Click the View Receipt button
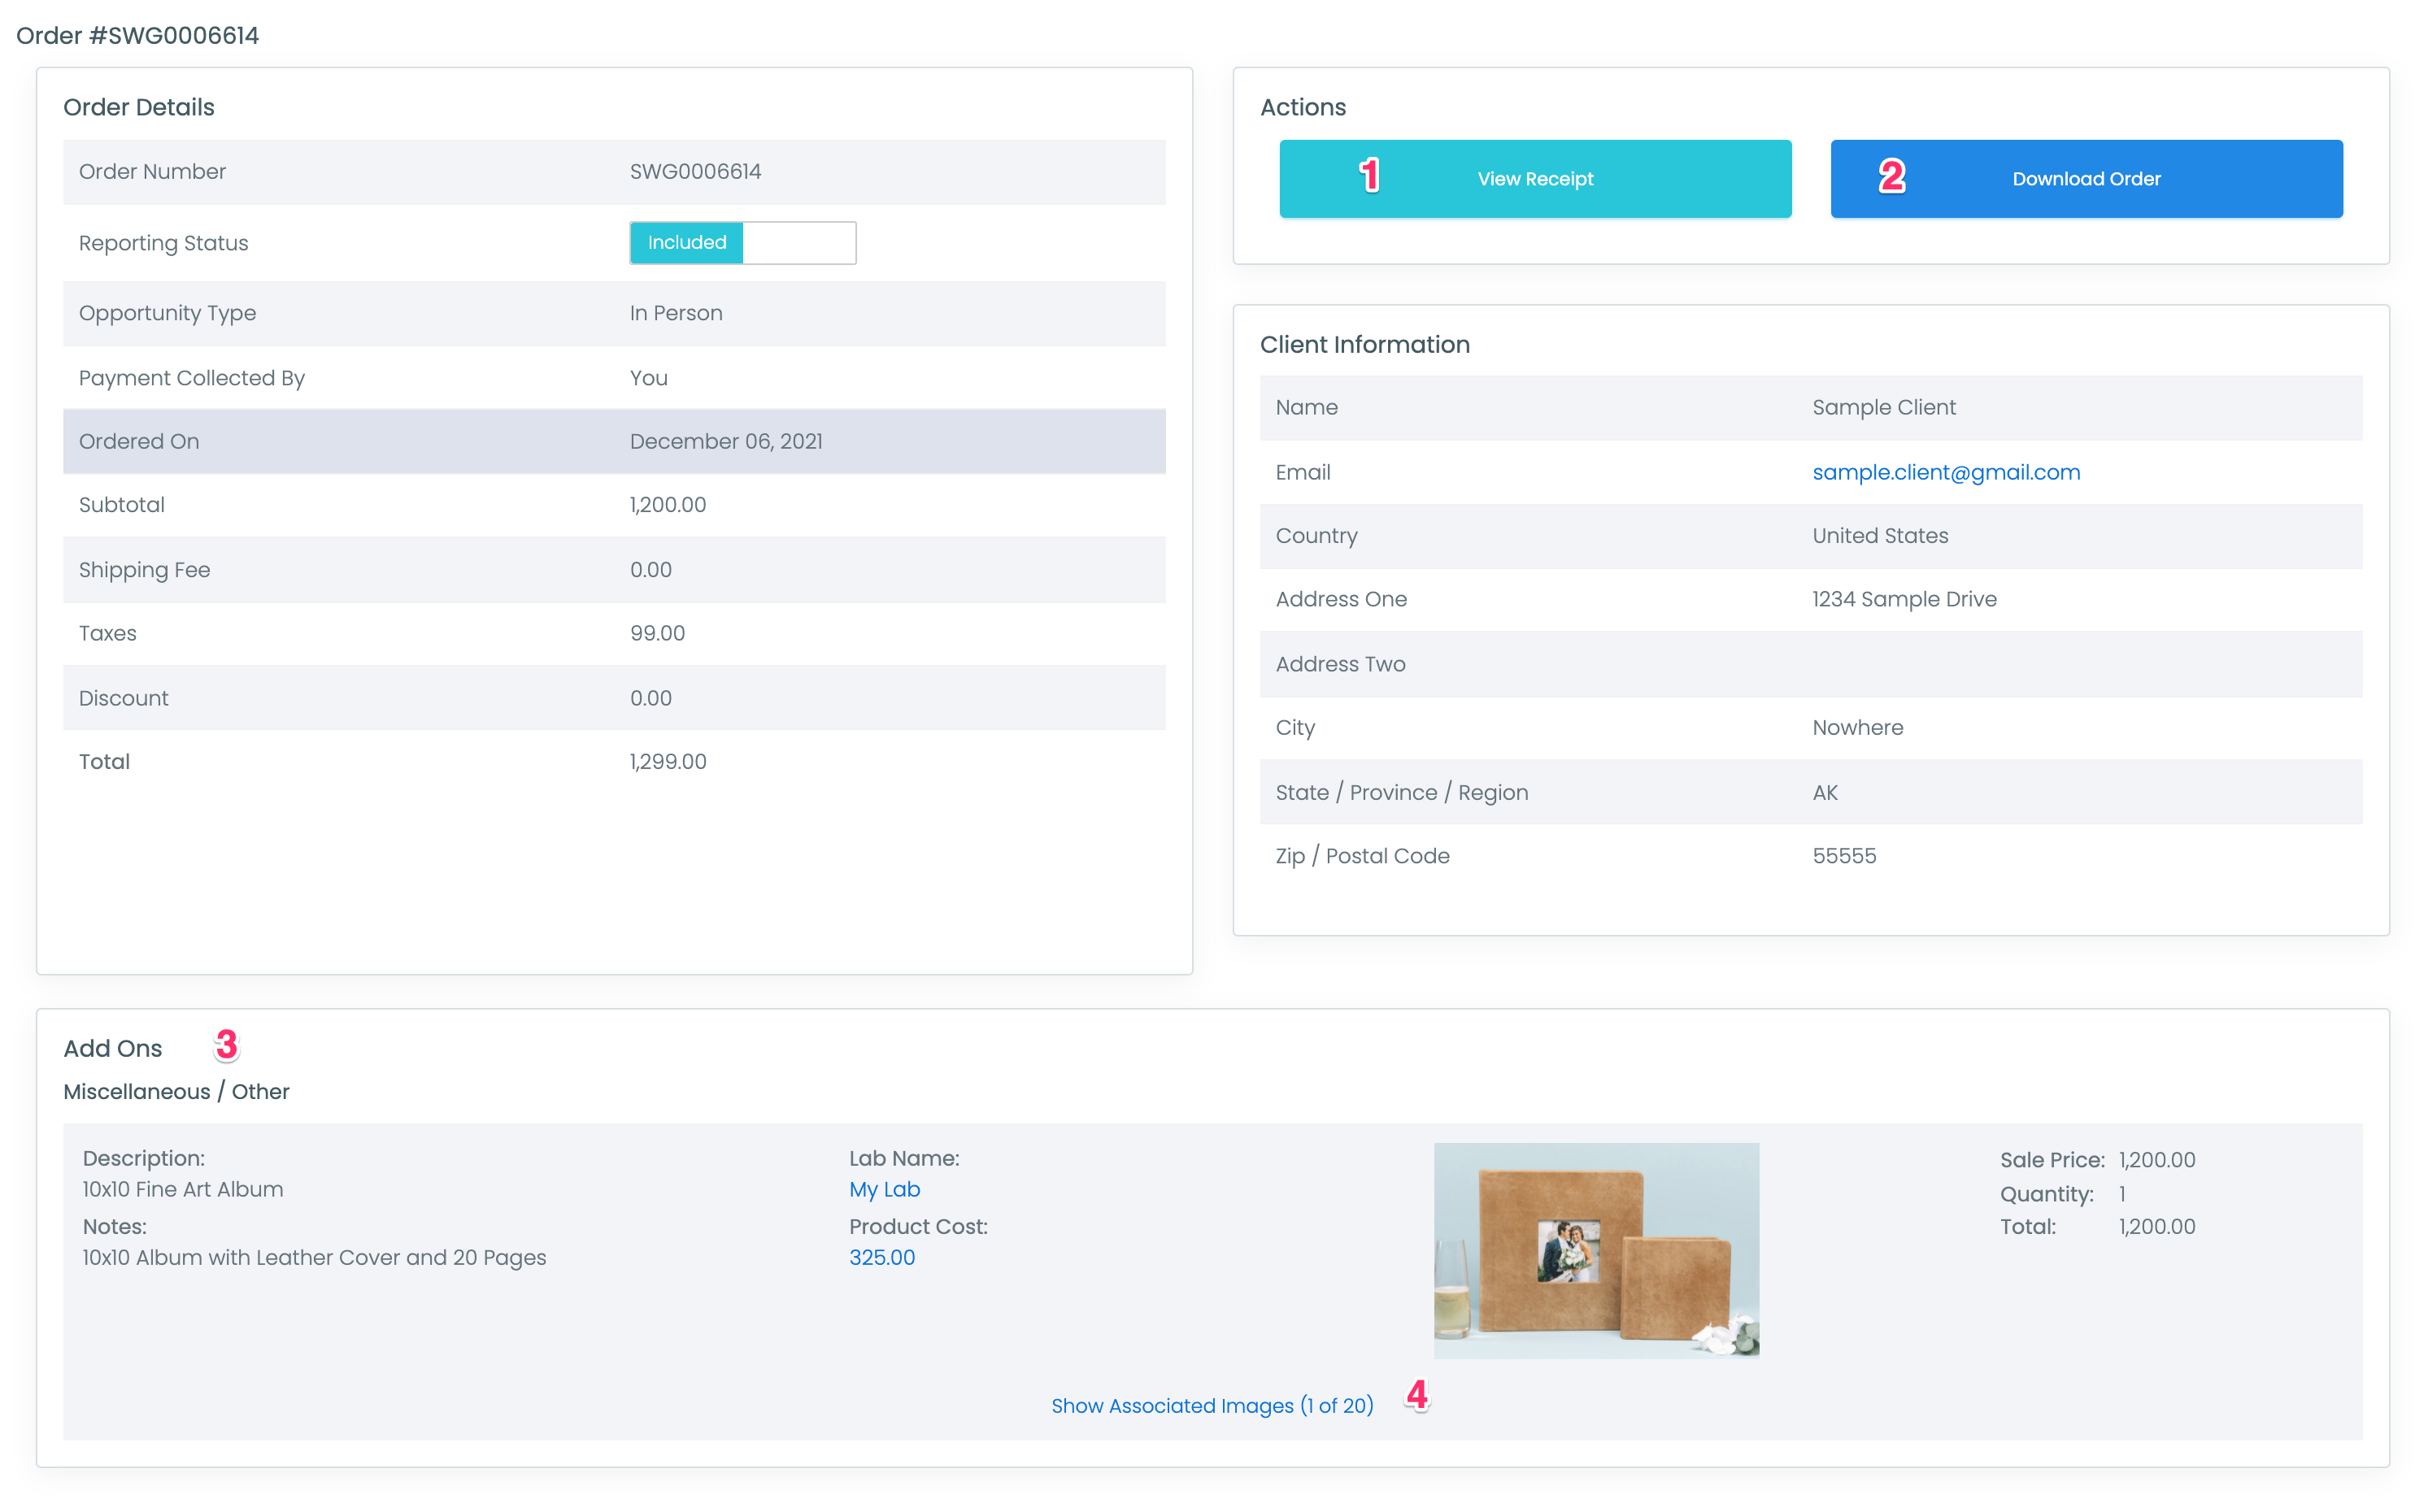The height and width of the screenshot is (1512, 2428). pyautogui.click(x=1534, y=179)
